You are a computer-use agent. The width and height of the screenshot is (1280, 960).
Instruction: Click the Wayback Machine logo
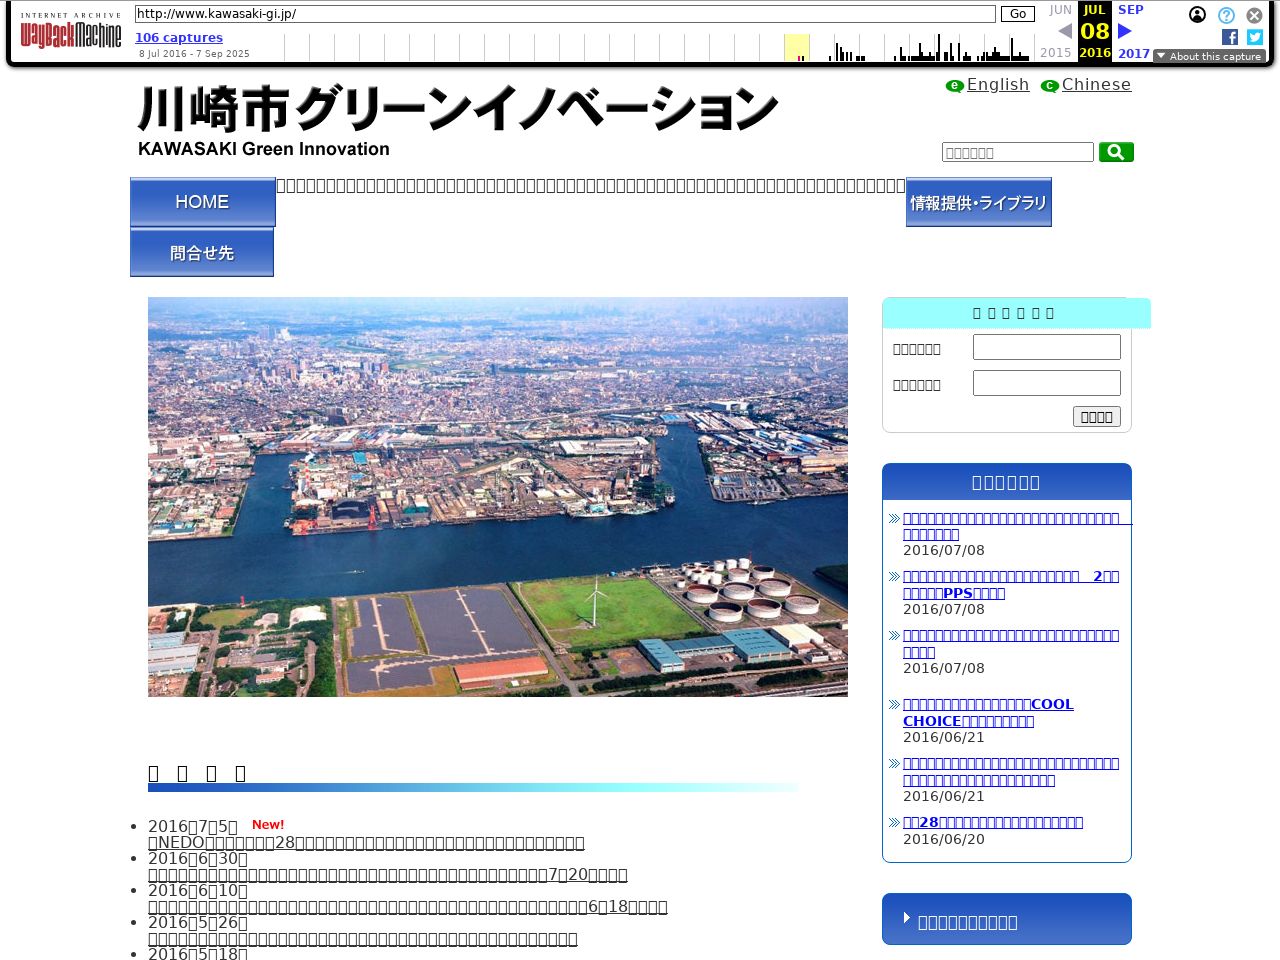[x=70, y=32]
